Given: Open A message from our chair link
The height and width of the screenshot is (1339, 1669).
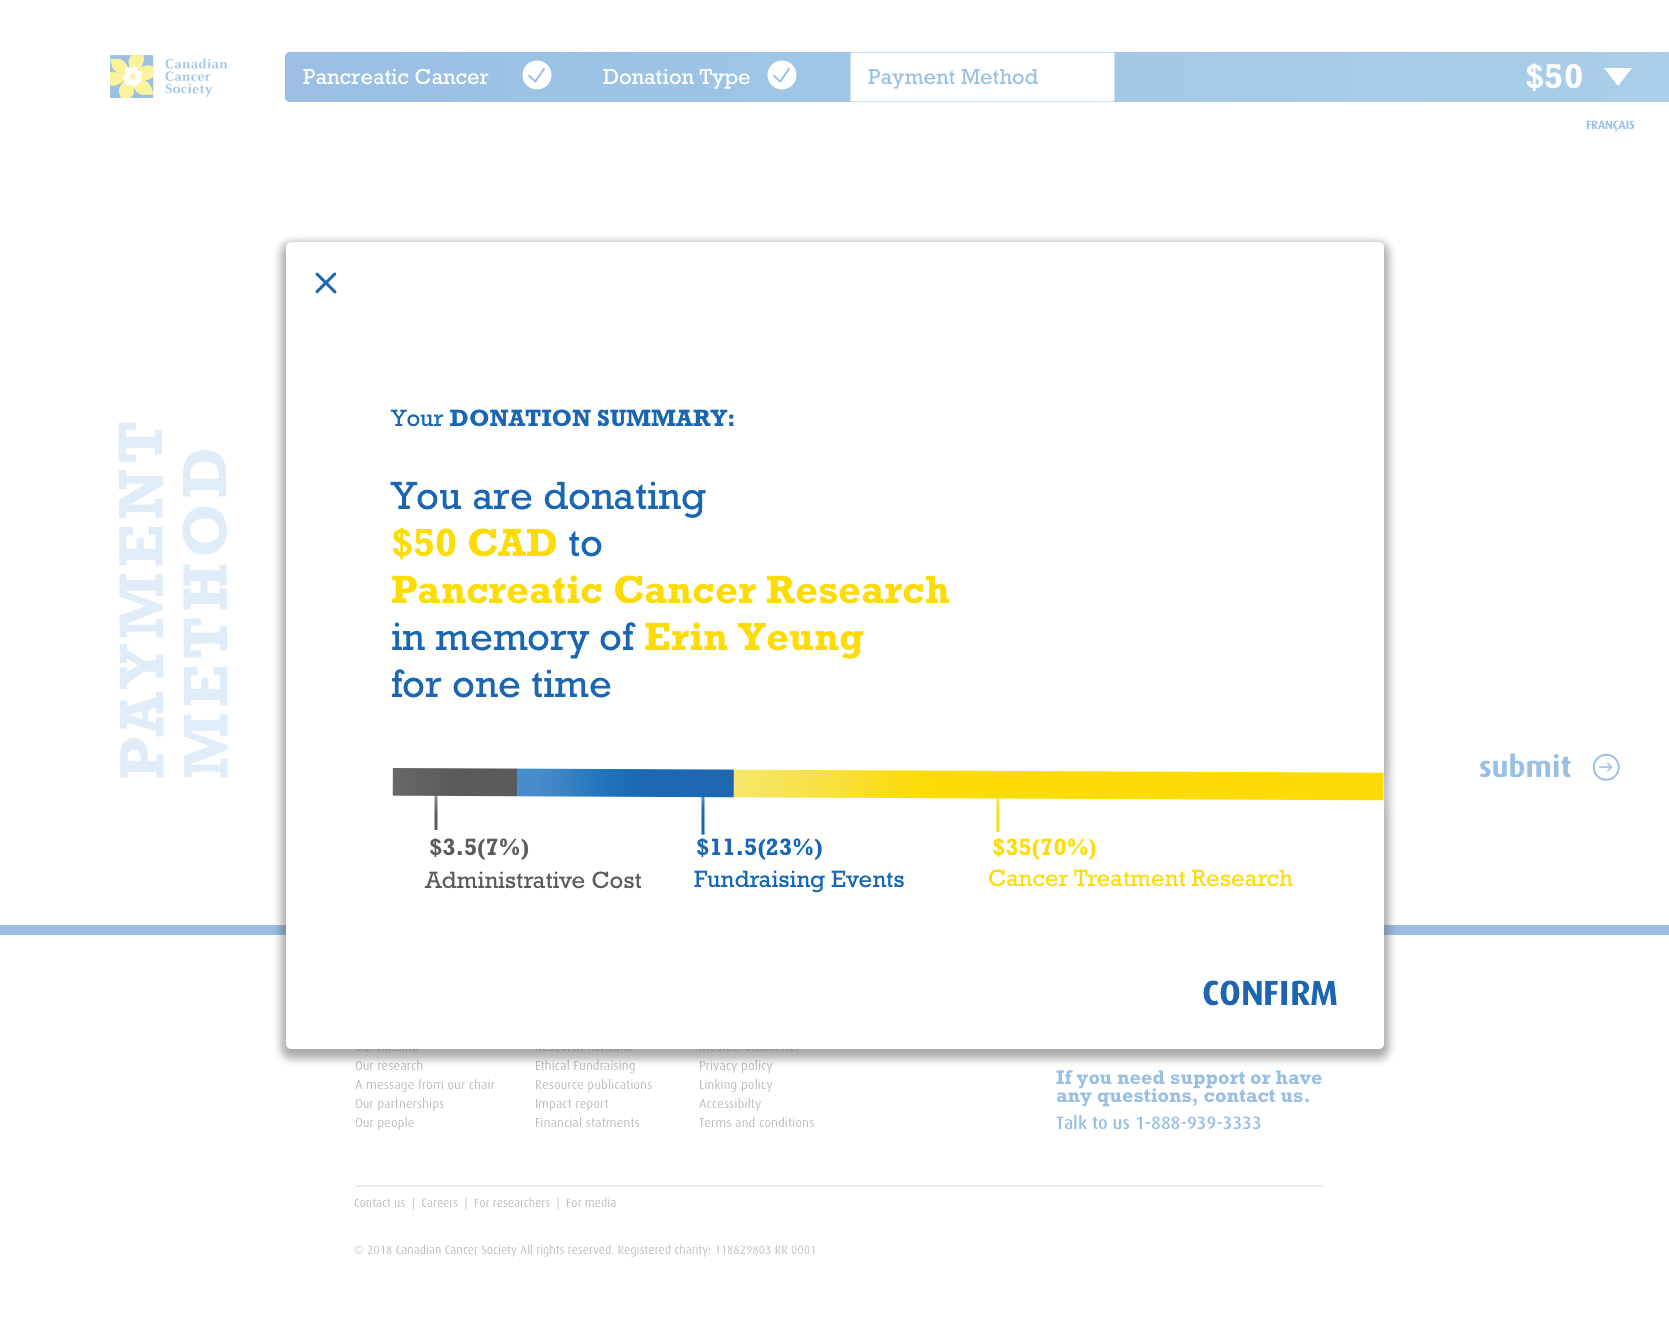Looking at the screenshot, I should 425,1085.
